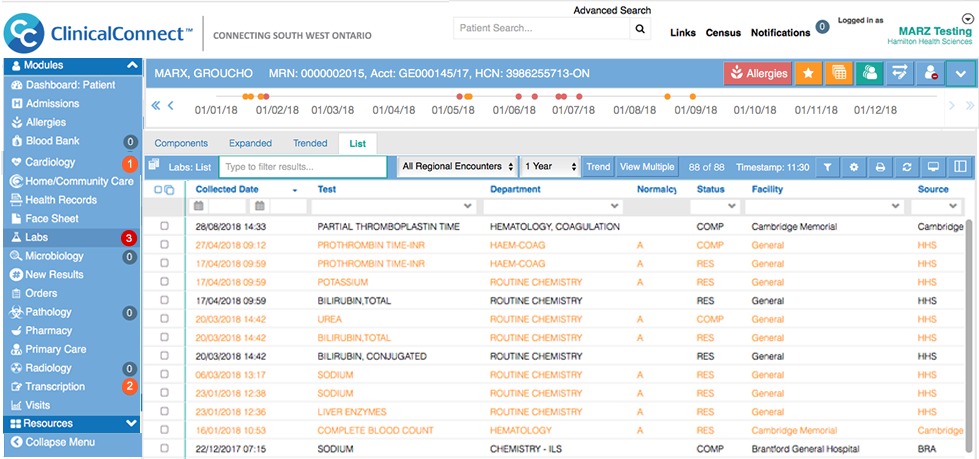Image resolution: width=979 pixels, height=459 pixels.
Task: Expand the Resources section
Action: pos(131,423)
